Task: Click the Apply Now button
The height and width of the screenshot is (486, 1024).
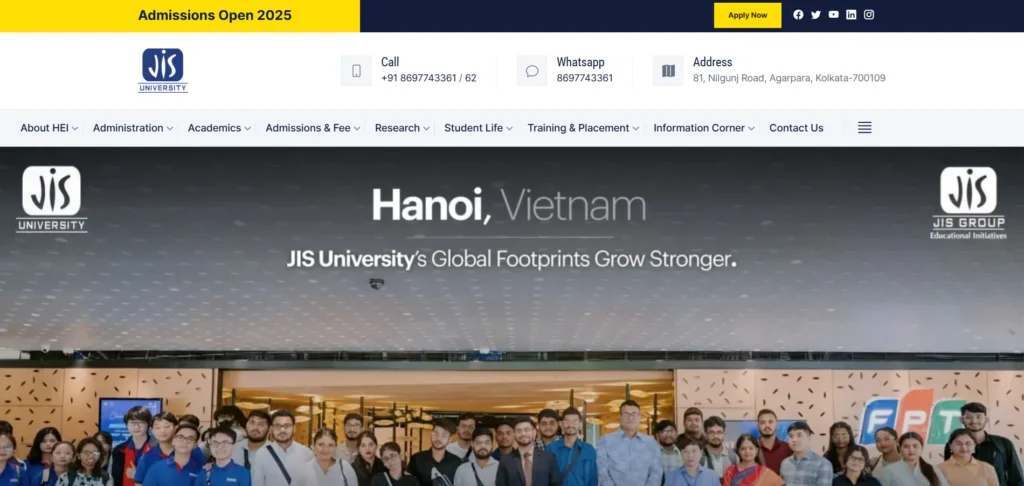Action: click(x=748, y=16)
